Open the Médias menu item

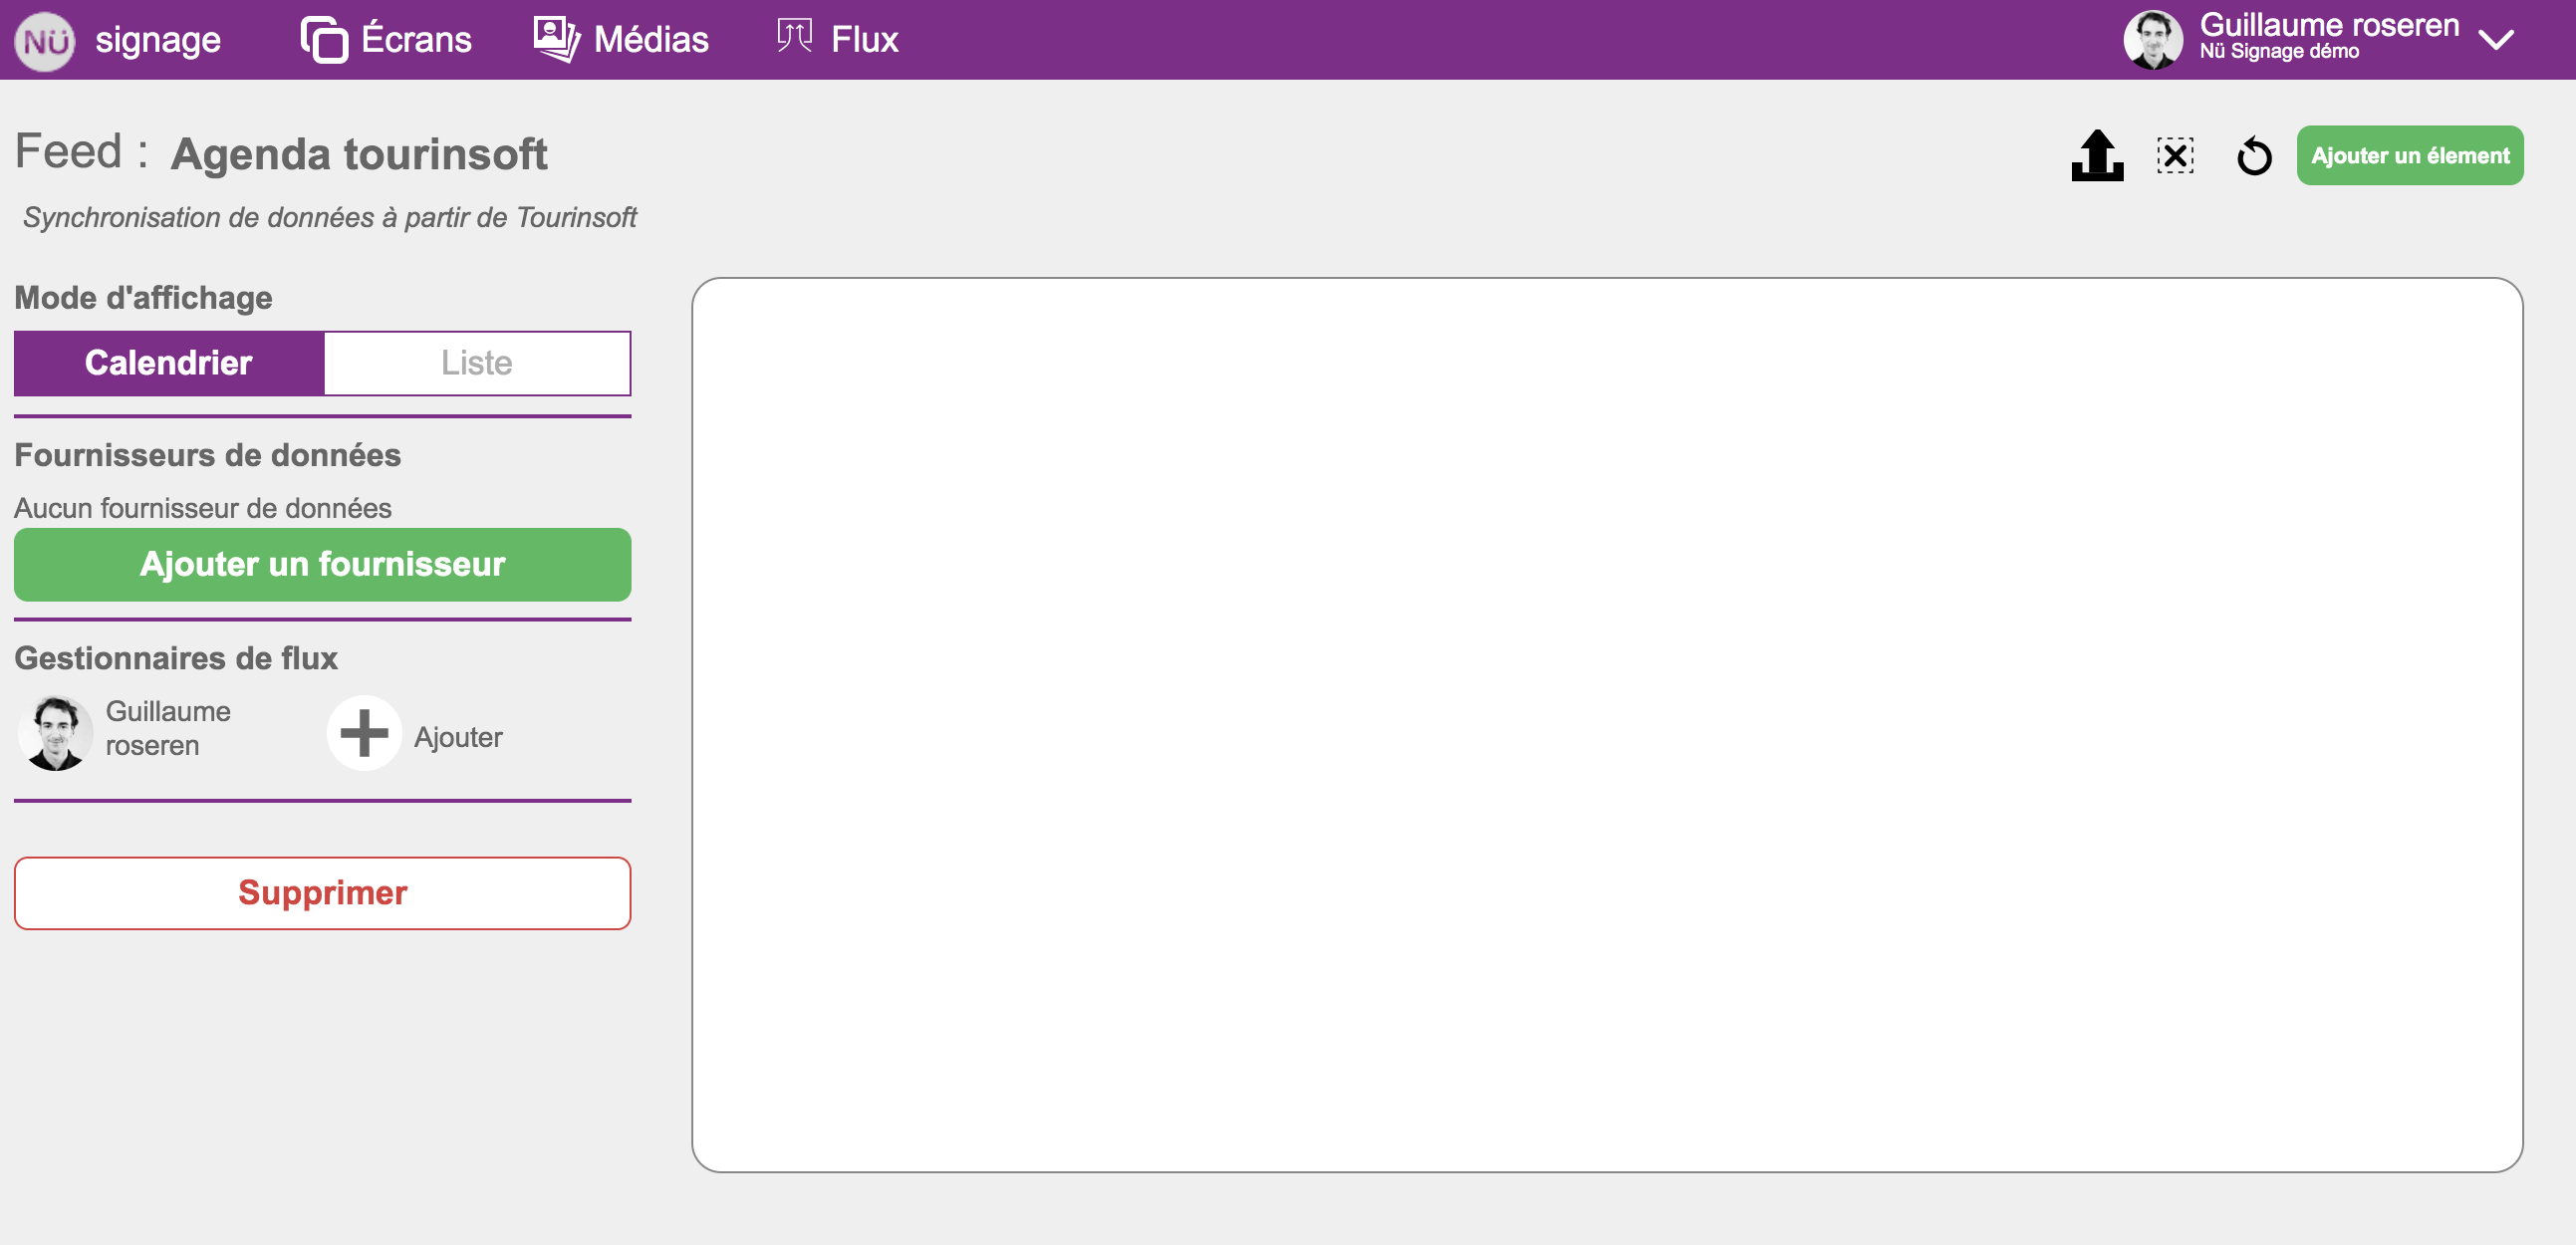650,40
